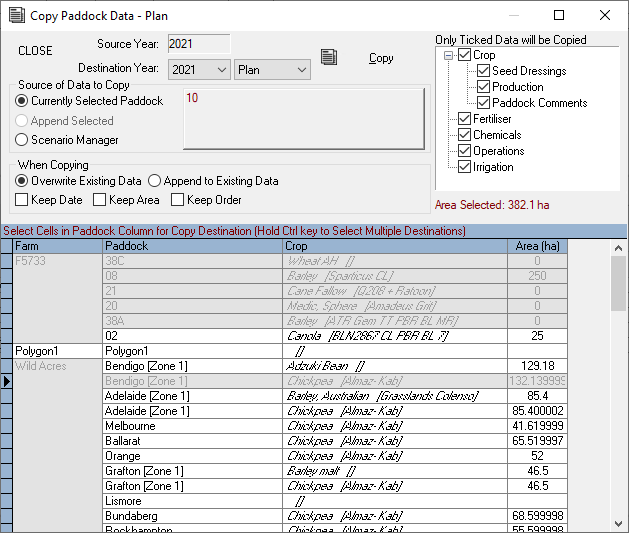
Task: Click the copy document icon beside Copy
Action: click(328, 57)
